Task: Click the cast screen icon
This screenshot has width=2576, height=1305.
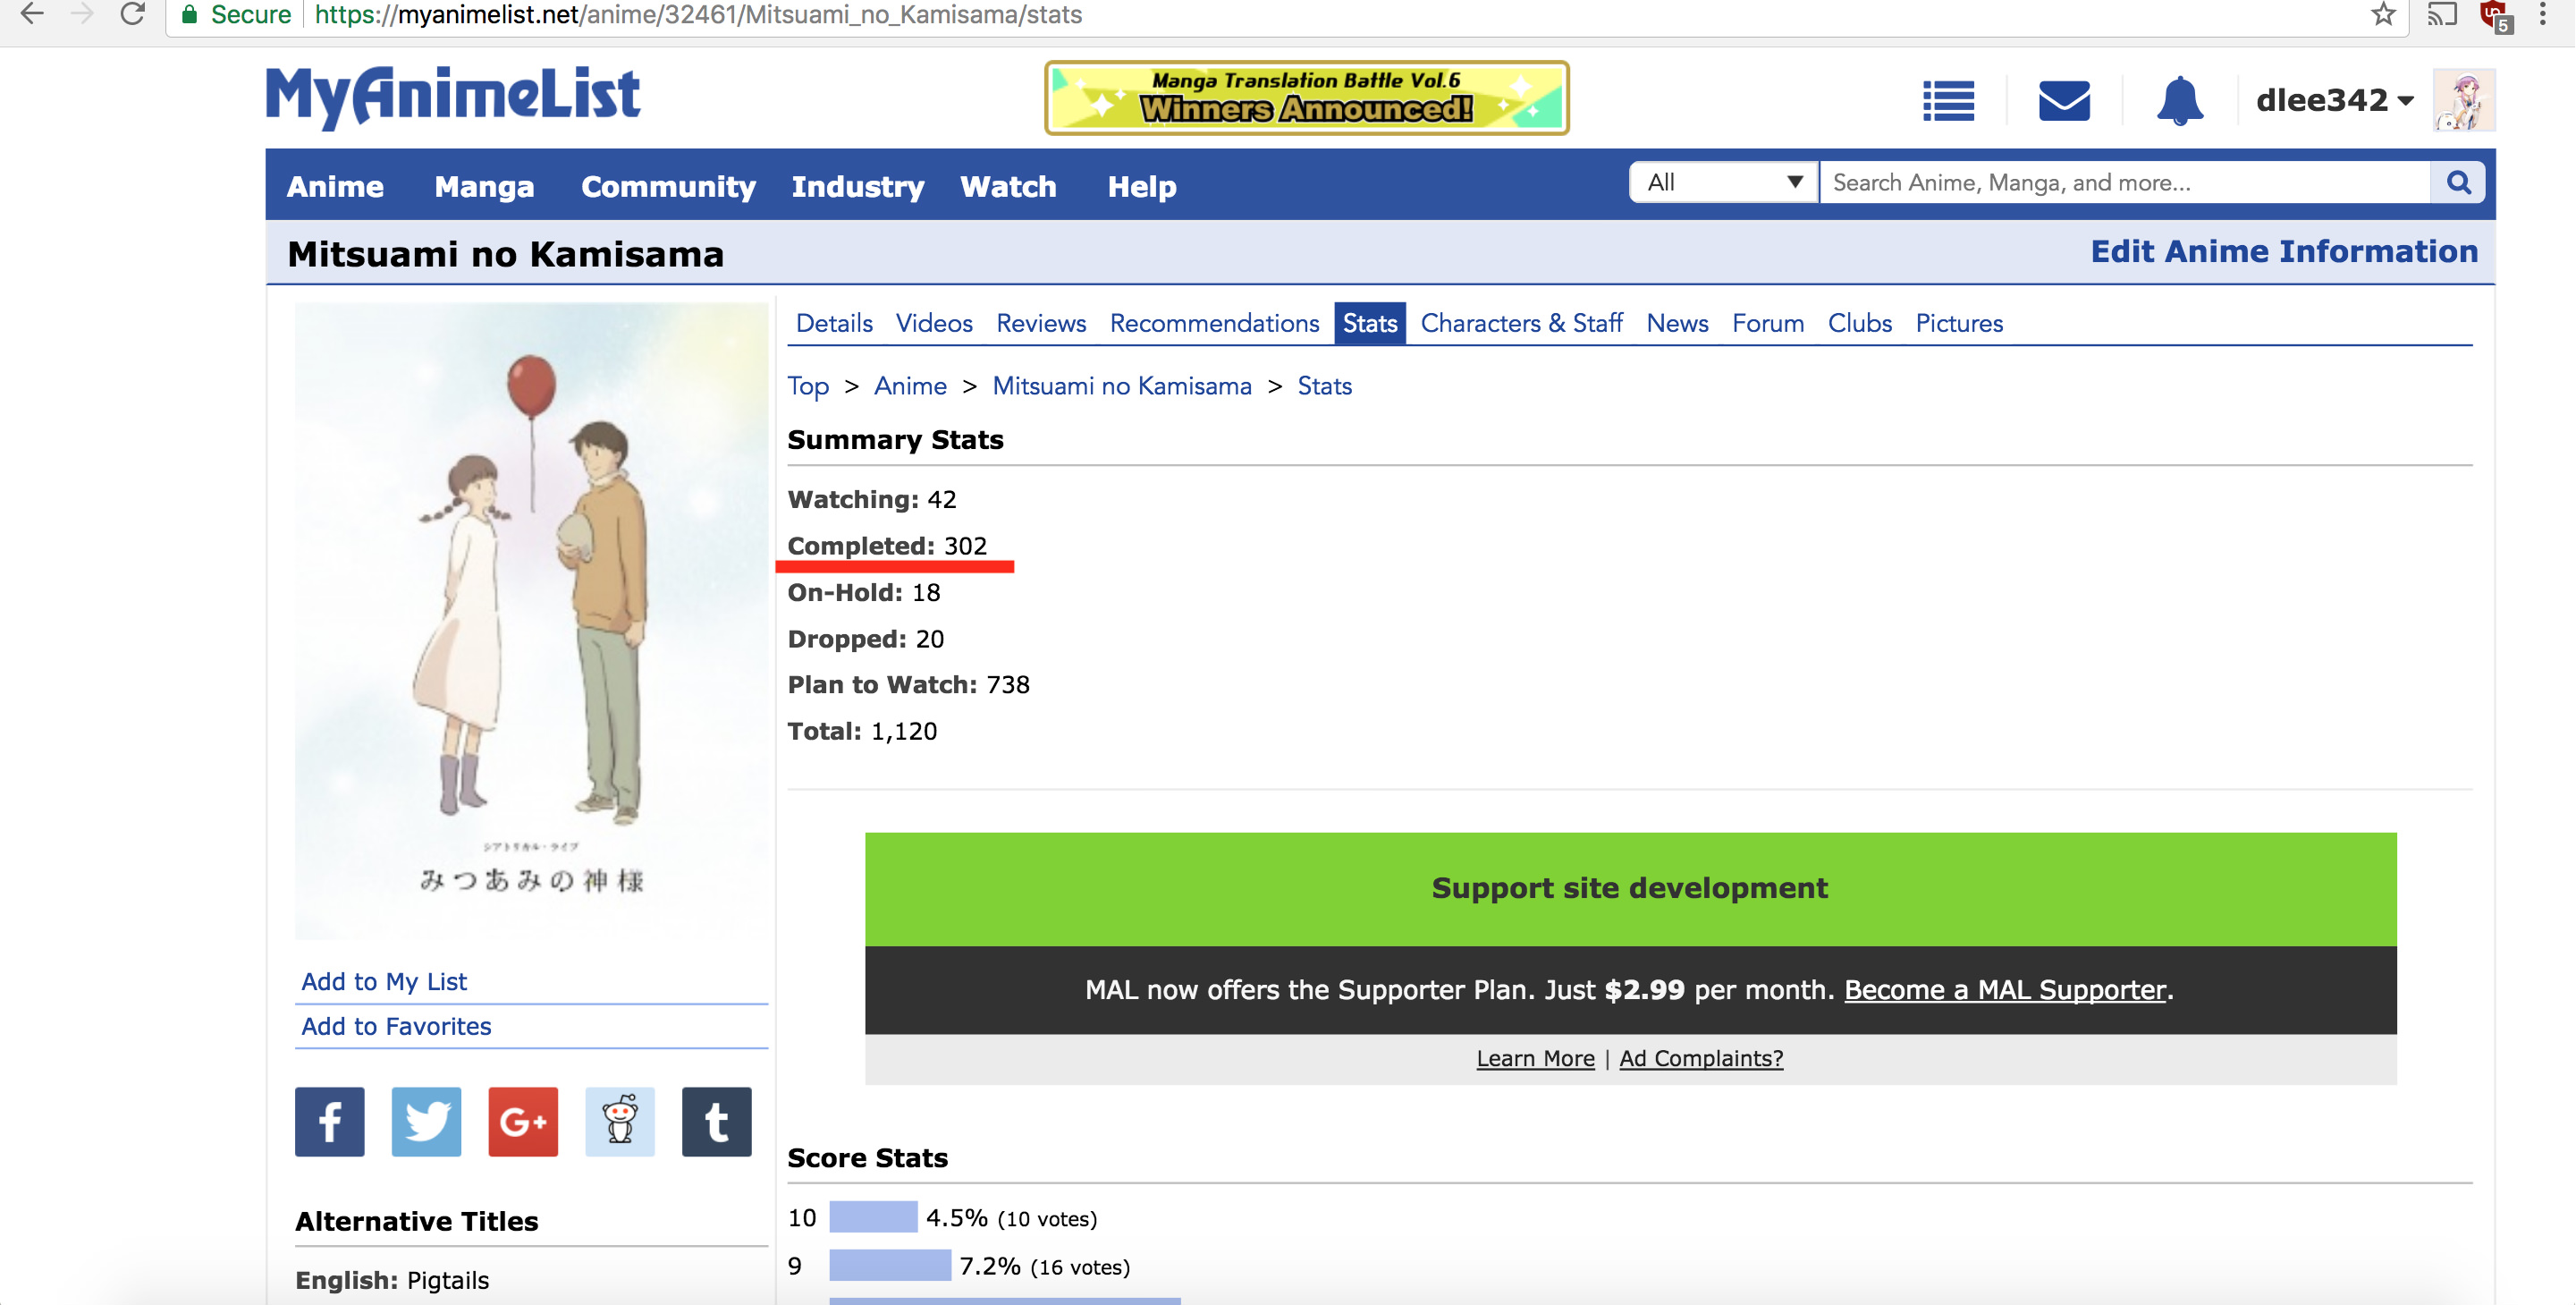Action: [2441, 14]
